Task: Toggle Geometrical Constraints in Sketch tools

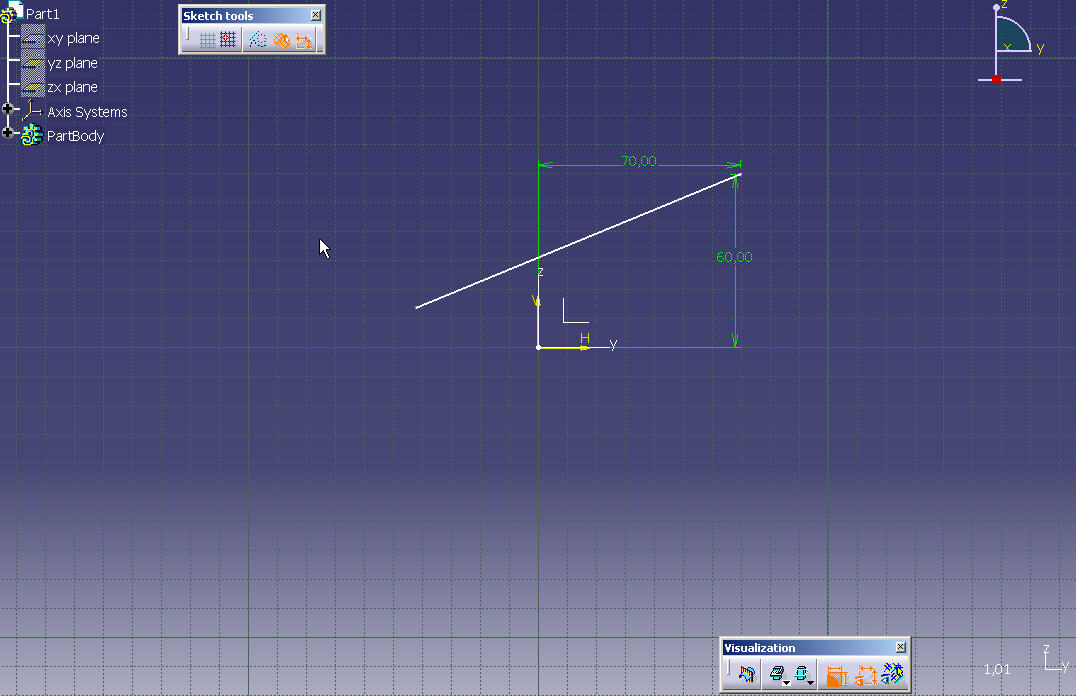Action: pos(281,40)
